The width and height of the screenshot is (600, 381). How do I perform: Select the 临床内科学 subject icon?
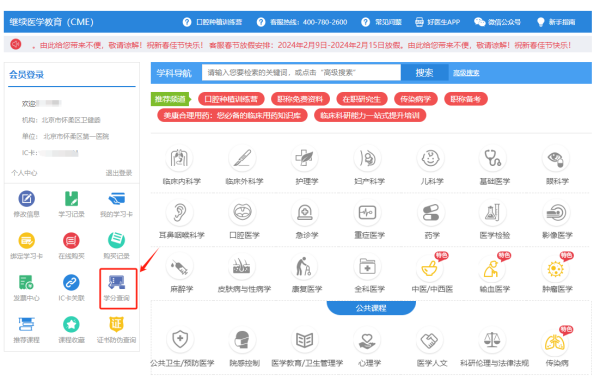tap(179, 158)
